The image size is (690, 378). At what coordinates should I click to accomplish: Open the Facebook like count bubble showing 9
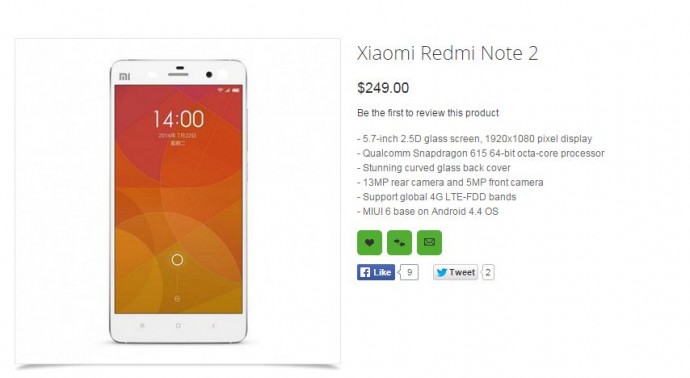point(409,272)
